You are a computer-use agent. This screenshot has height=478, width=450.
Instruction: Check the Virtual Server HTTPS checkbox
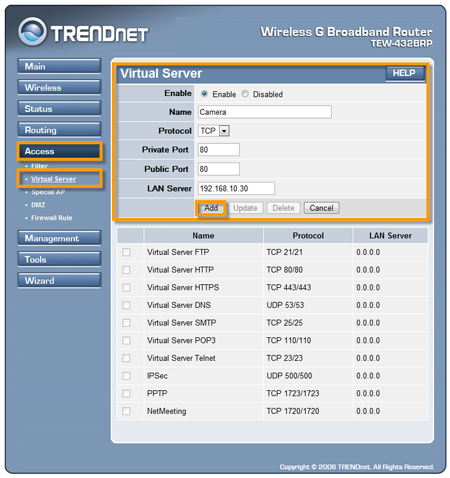click(x=126, y=287)
